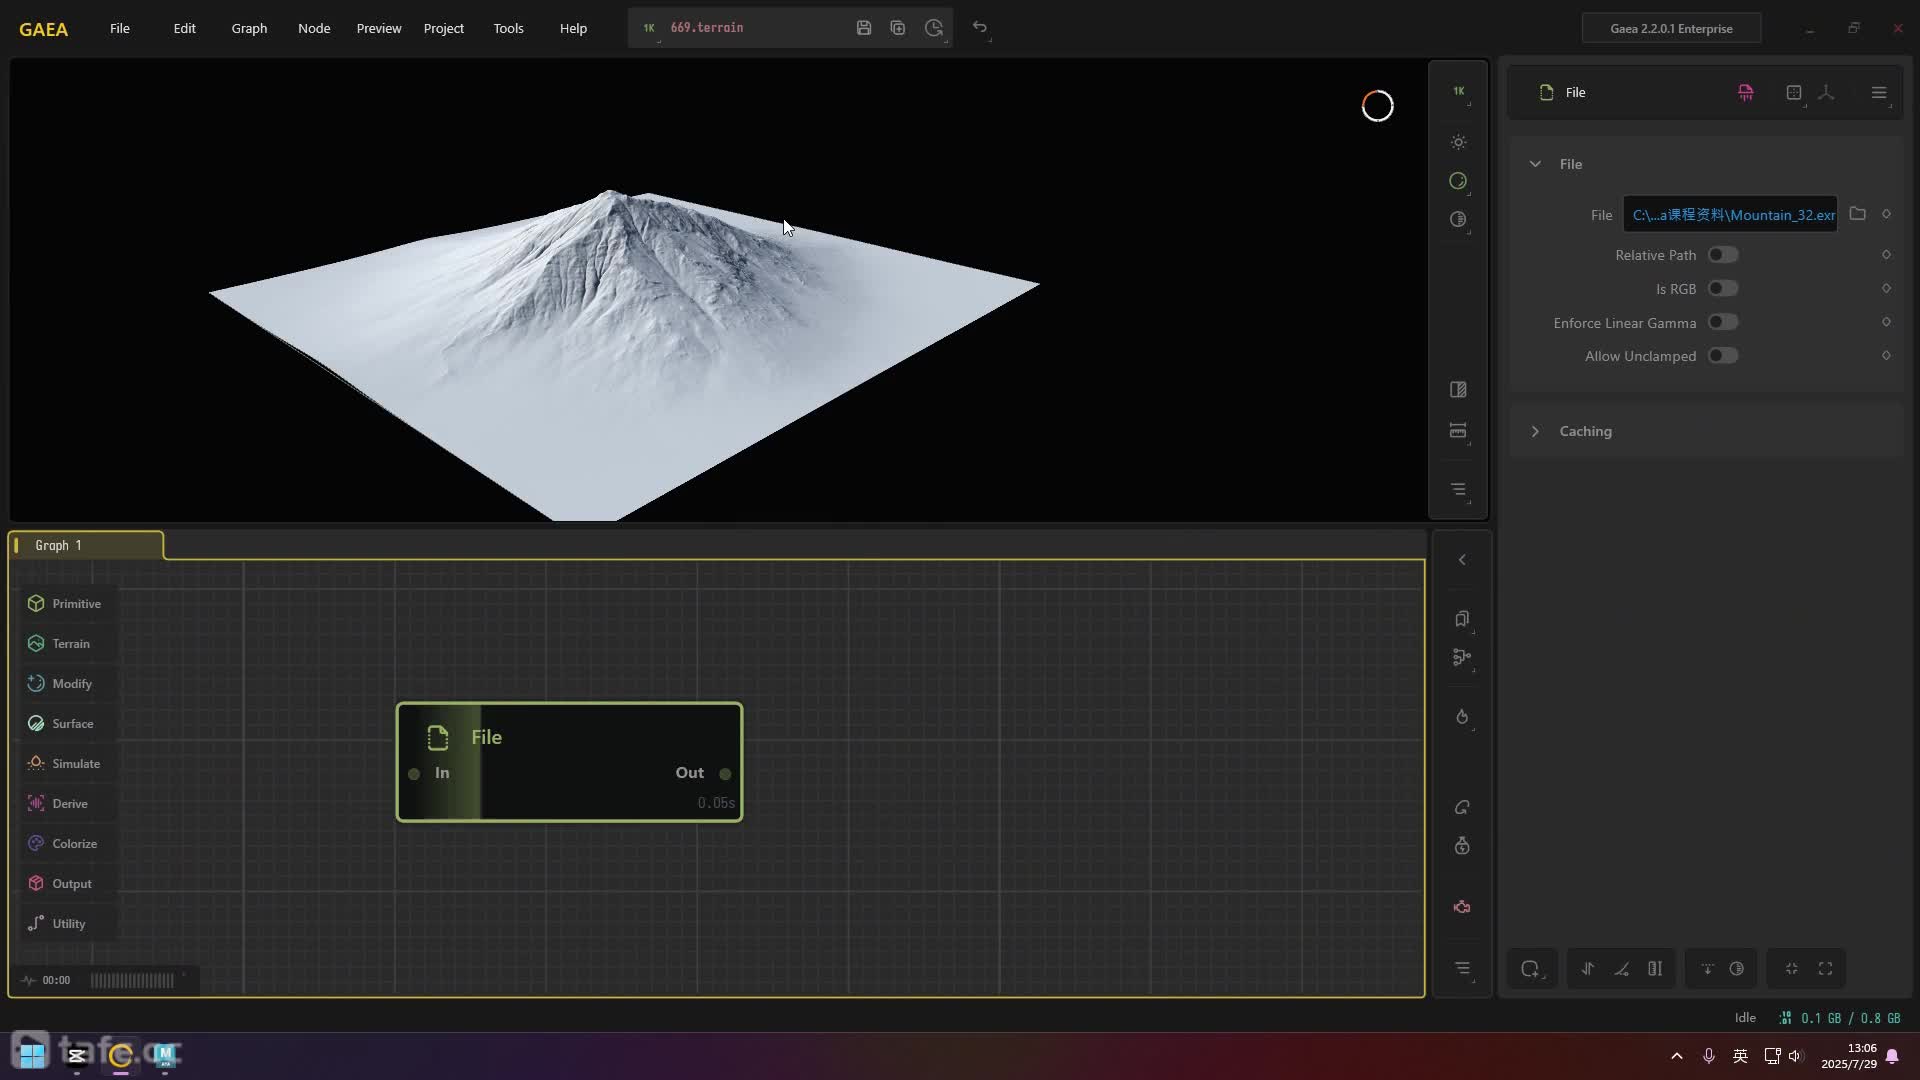Viewport: 1920px width, 1080px height.
Task: Toggle the Relative Path switch
Action: click(x=1722, y=255)
